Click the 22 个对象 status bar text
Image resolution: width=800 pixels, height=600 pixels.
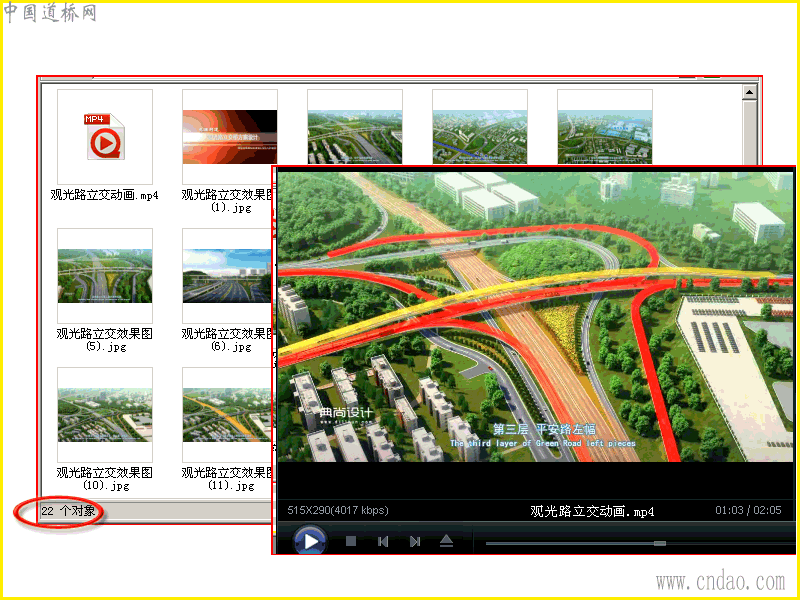coord(68,511)
